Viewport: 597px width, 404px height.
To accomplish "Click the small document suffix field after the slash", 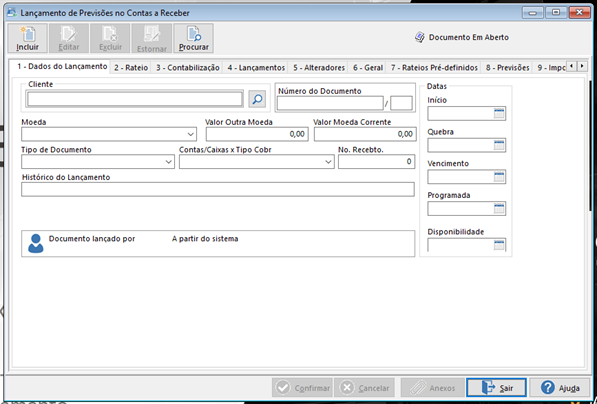I will [401, 103].
